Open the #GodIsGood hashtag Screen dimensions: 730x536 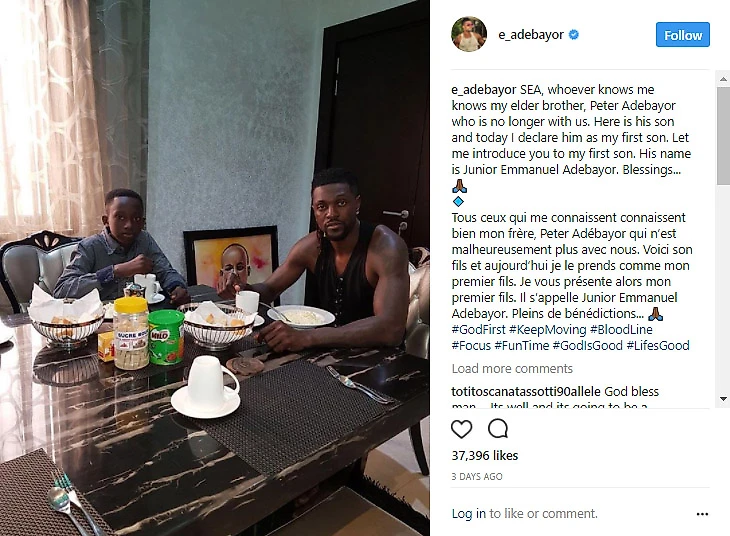pyautogui.click(x=588, y=346)
